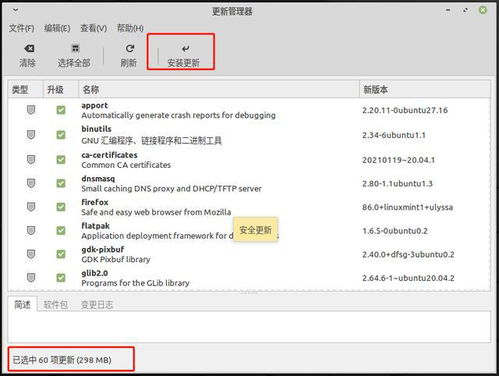Sort by the 新版本 column header
The image size is (499, 376).
(x=425, y=89)
